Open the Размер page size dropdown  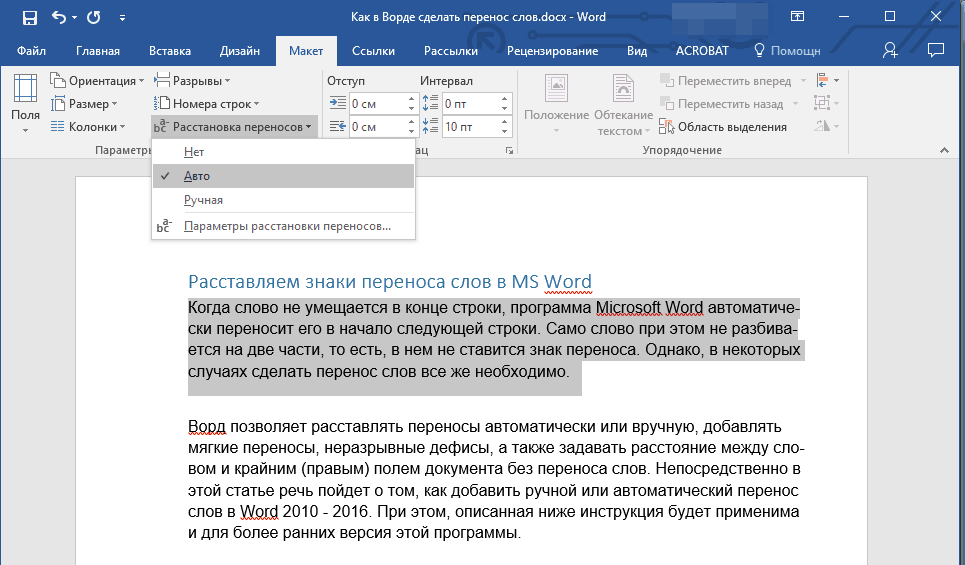pos(84,104)
